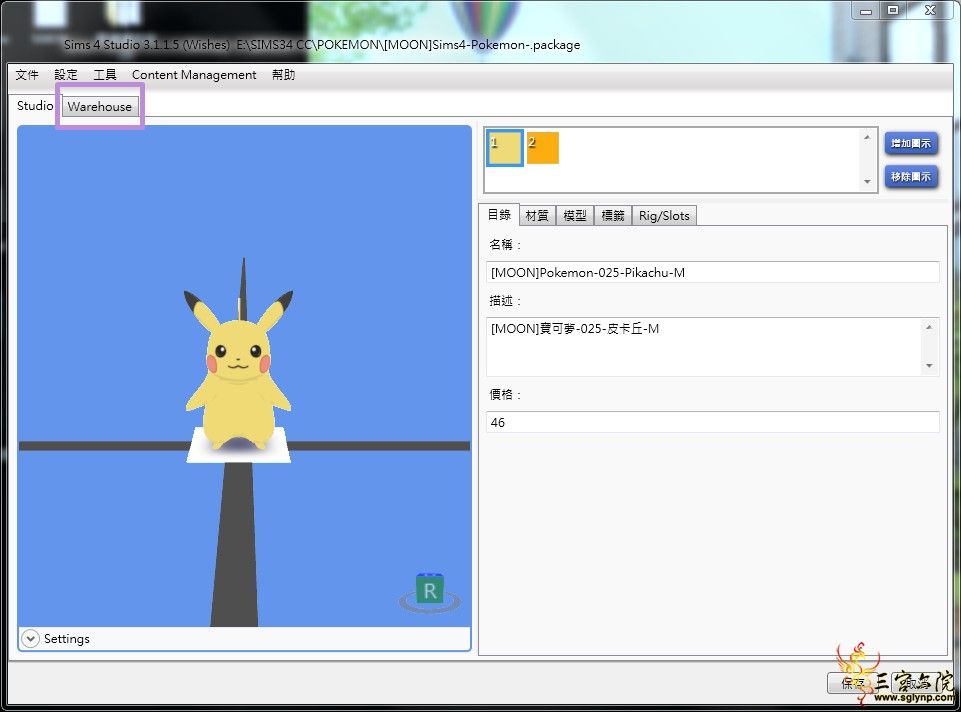Screen dimensions: 961x712
Task: Open the Rig/Slots tab
Action: (x=664, y=216)
